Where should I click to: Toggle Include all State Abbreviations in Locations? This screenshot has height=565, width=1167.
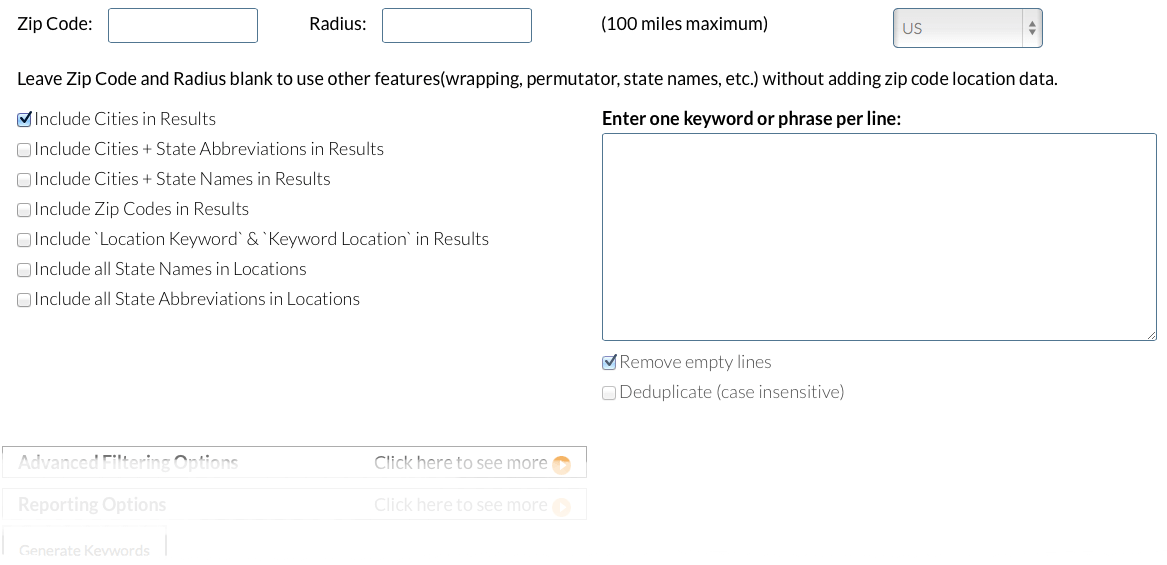pos(24,300)
